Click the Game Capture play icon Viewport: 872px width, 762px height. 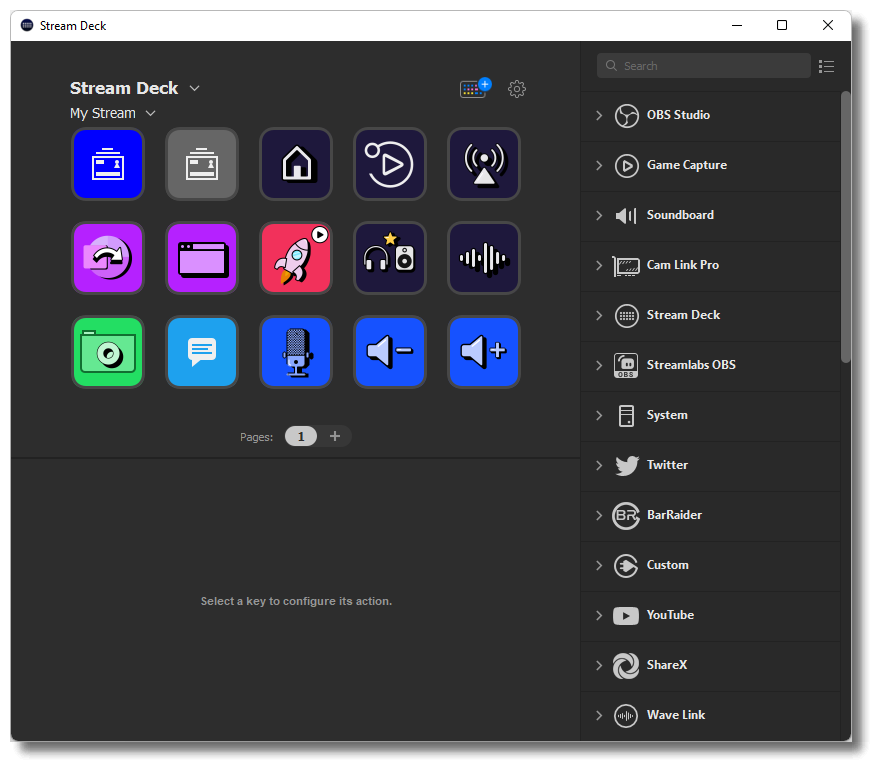626,166
